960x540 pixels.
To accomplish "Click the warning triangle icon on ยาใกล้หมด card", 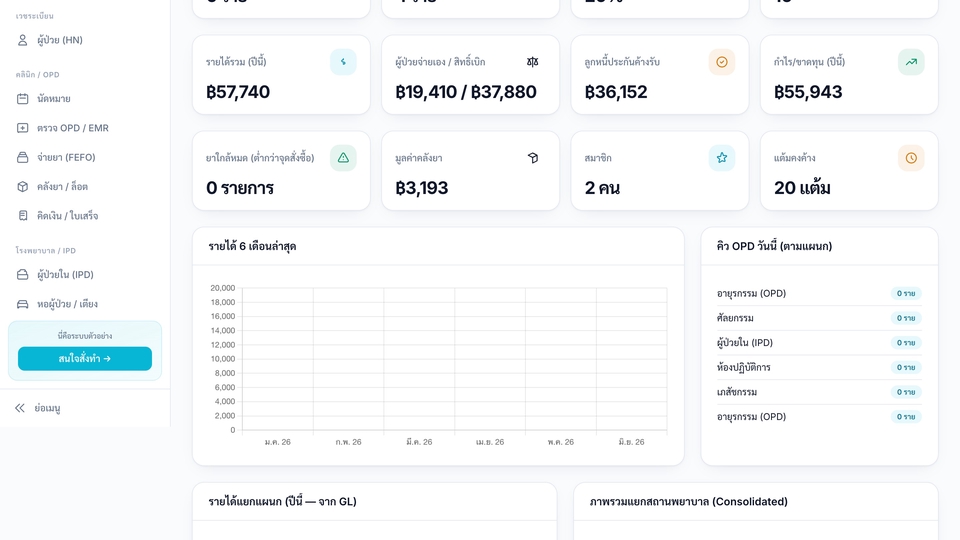I will (343, 158).
